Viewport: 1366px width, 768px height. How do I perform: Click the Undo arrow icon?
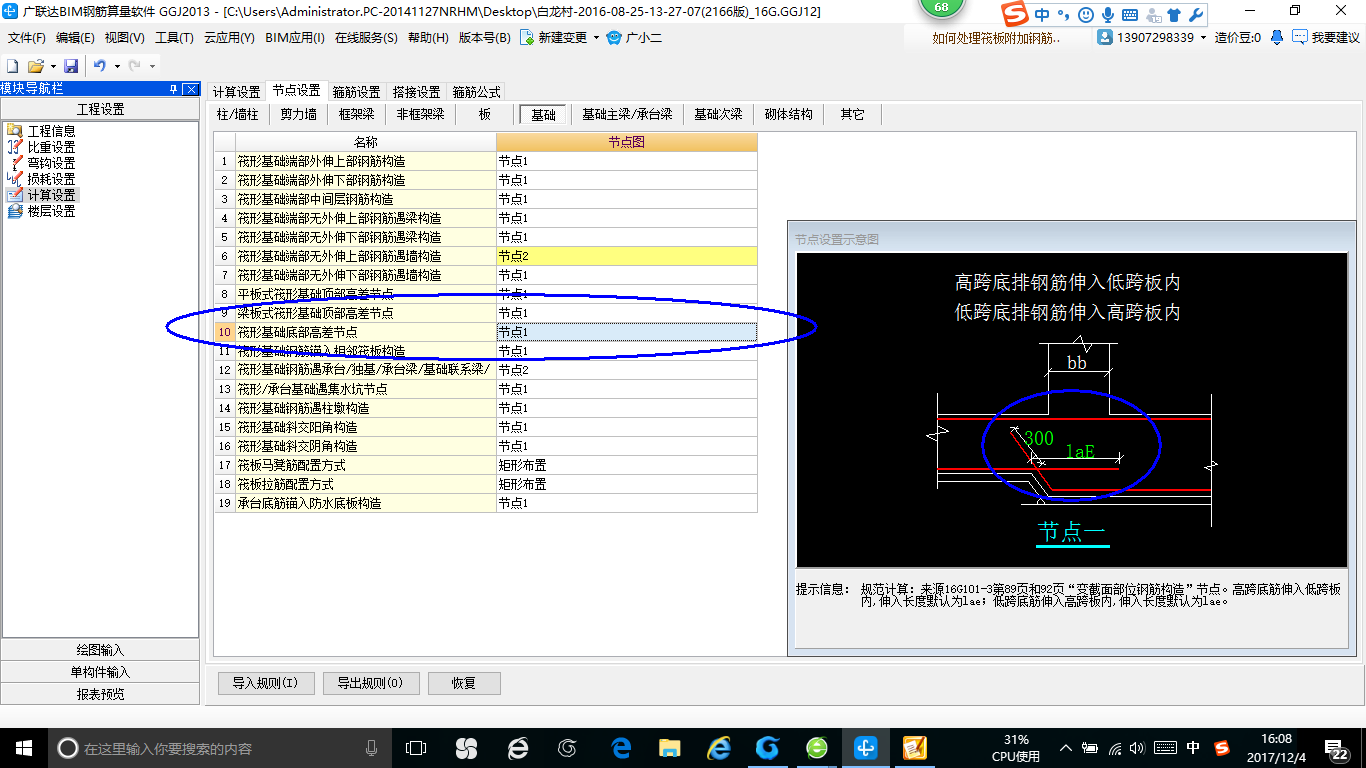click(100, 65)
